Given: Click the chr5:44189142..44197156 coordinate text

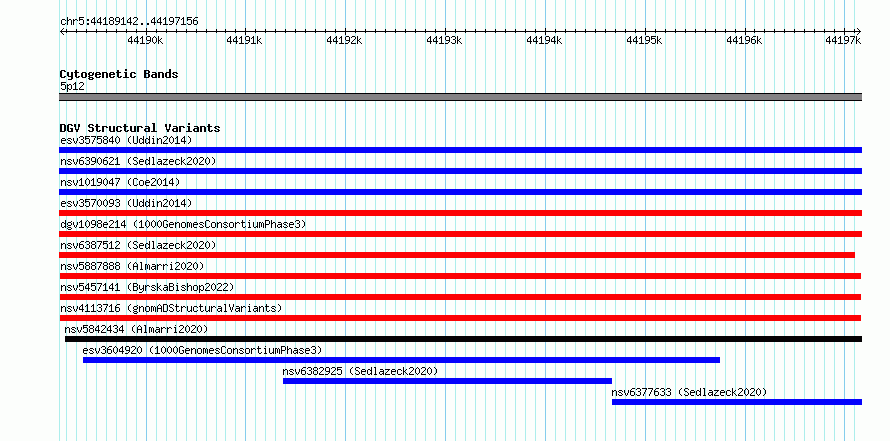Looking at the screenshot, I should (129, 22).
